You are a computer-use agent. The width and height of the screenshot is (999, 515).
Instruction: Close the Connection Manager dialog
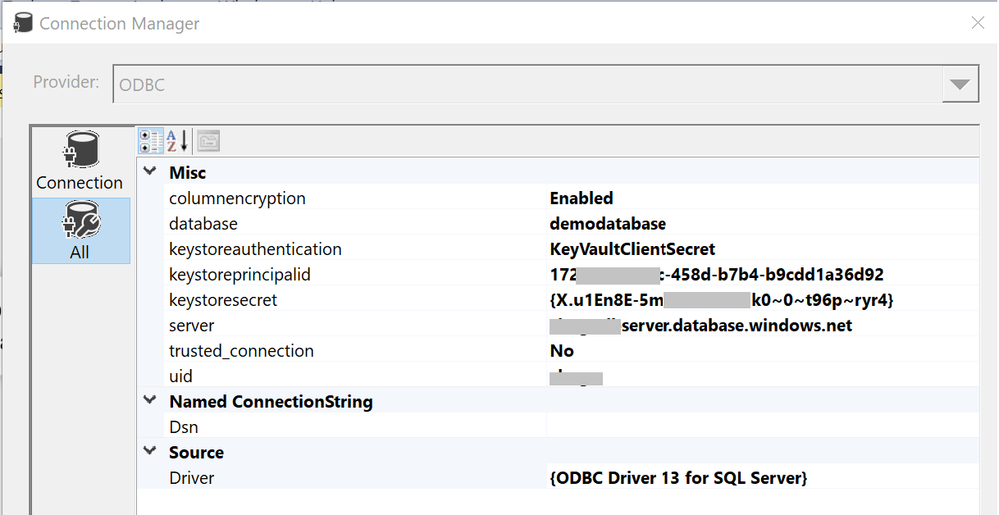[x=978, y=22]
